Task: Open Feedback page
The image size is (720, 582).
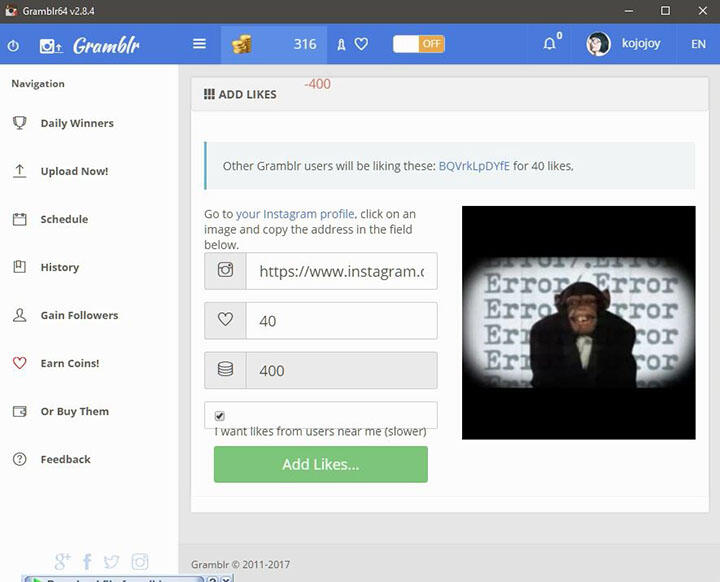Action: (x=65, y=459)
